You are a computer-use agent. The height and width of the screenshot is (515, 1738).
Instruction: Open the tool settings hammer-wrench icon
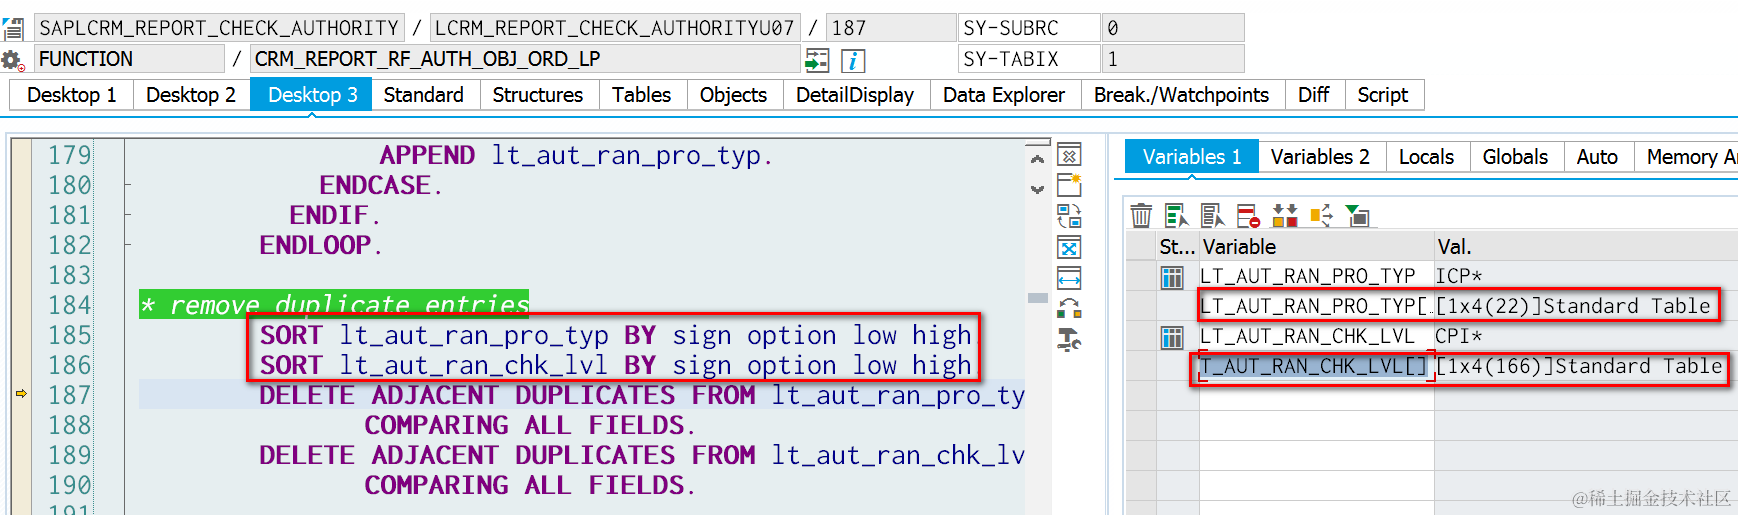click(1069, 340)
